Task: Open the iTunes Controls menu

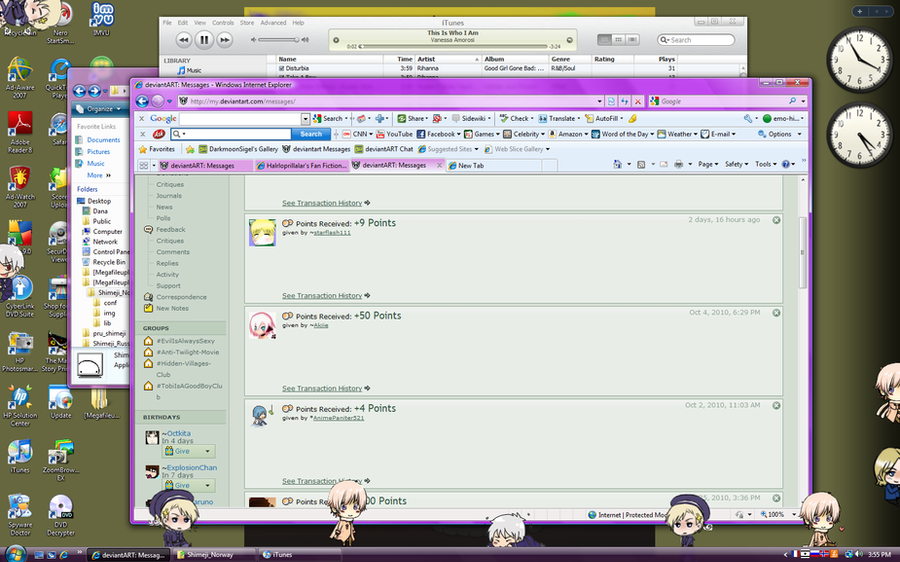Action: (x=223, y=22)
